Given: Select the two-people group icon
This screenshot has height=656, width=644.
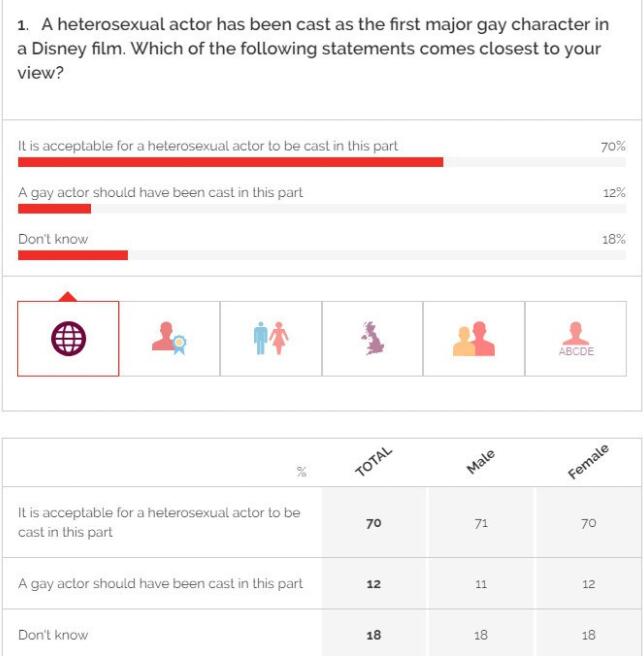Looking at the screenshot, I should [474, 339].
